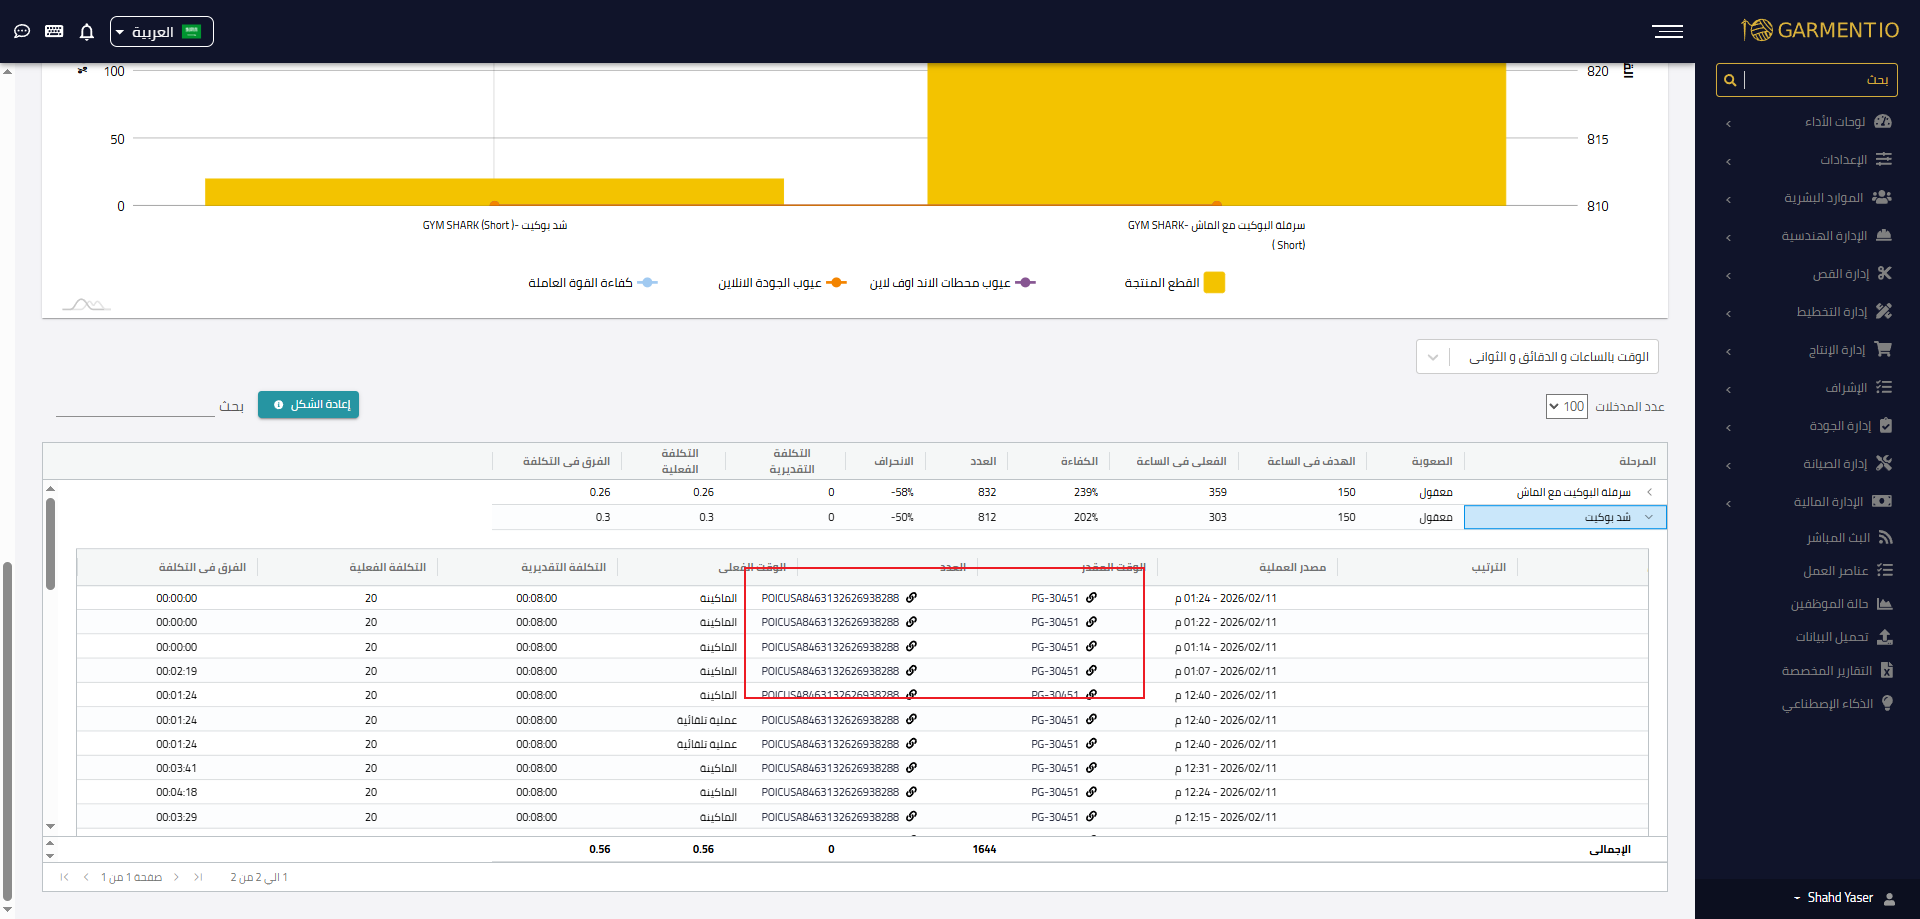The image size is (1920, 919).
Task: Toggle the القطع المنتجة series in the chart legend
Action: pos(1174,283)
